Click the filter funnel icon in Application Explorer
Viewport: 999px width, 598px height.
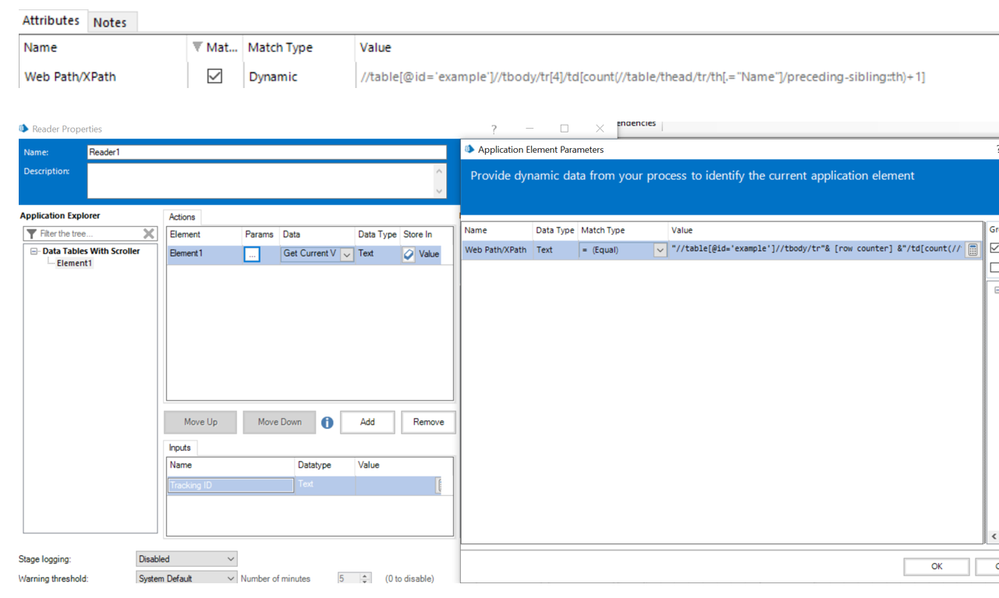pyautogui.click(x=32, y=234)
